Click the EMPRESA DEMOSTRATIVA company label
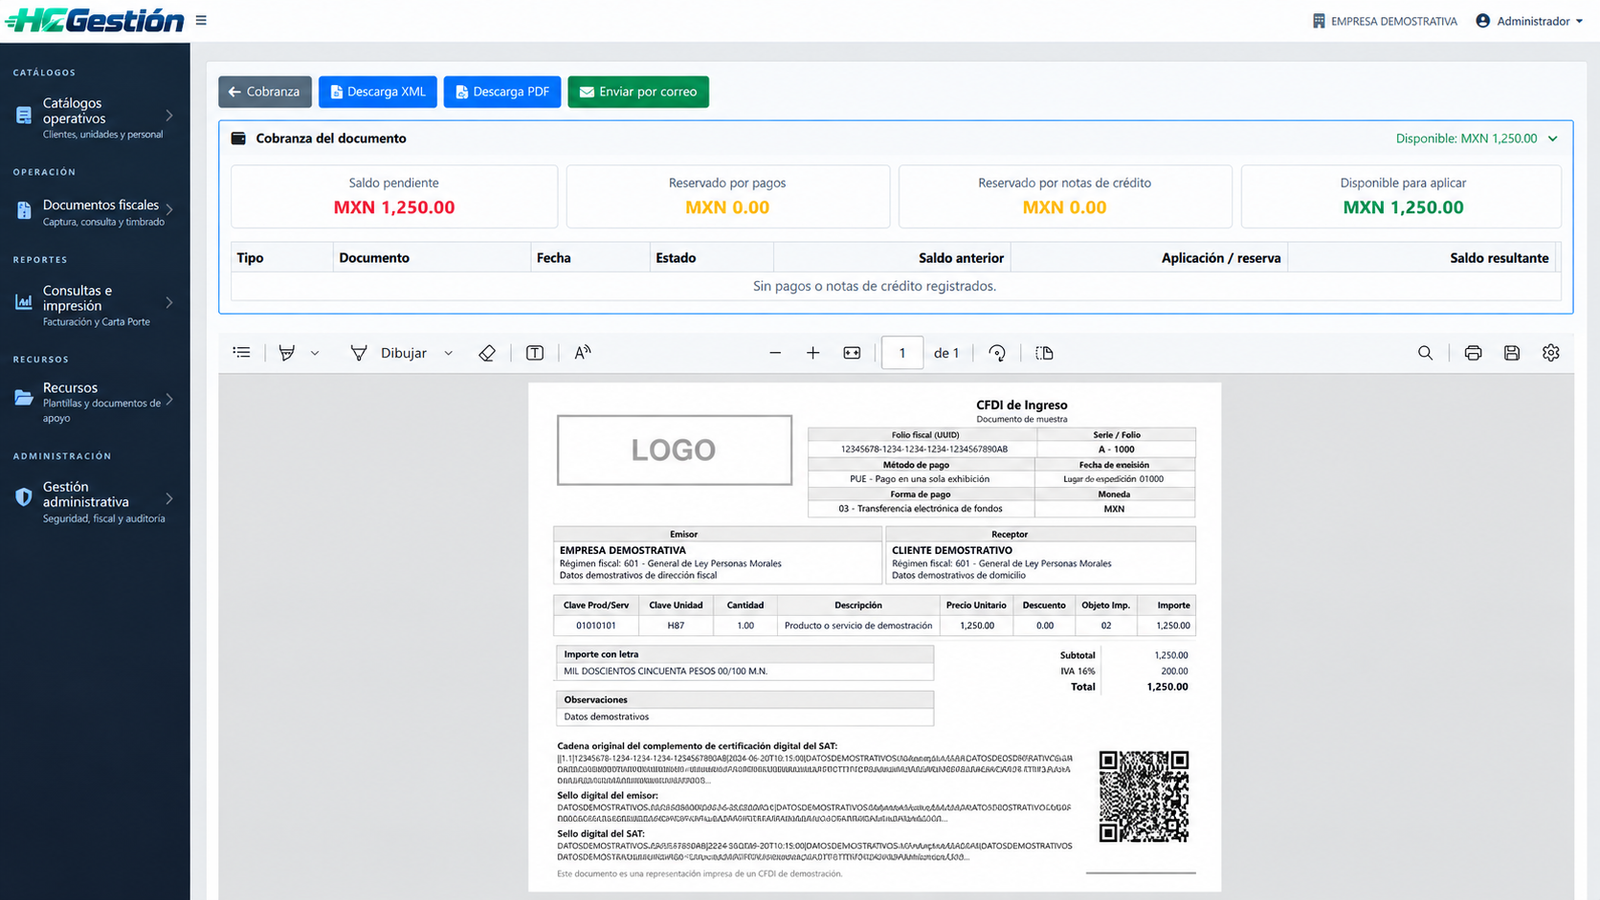This screenshot has width=1600, height=900. point(1385,21)
